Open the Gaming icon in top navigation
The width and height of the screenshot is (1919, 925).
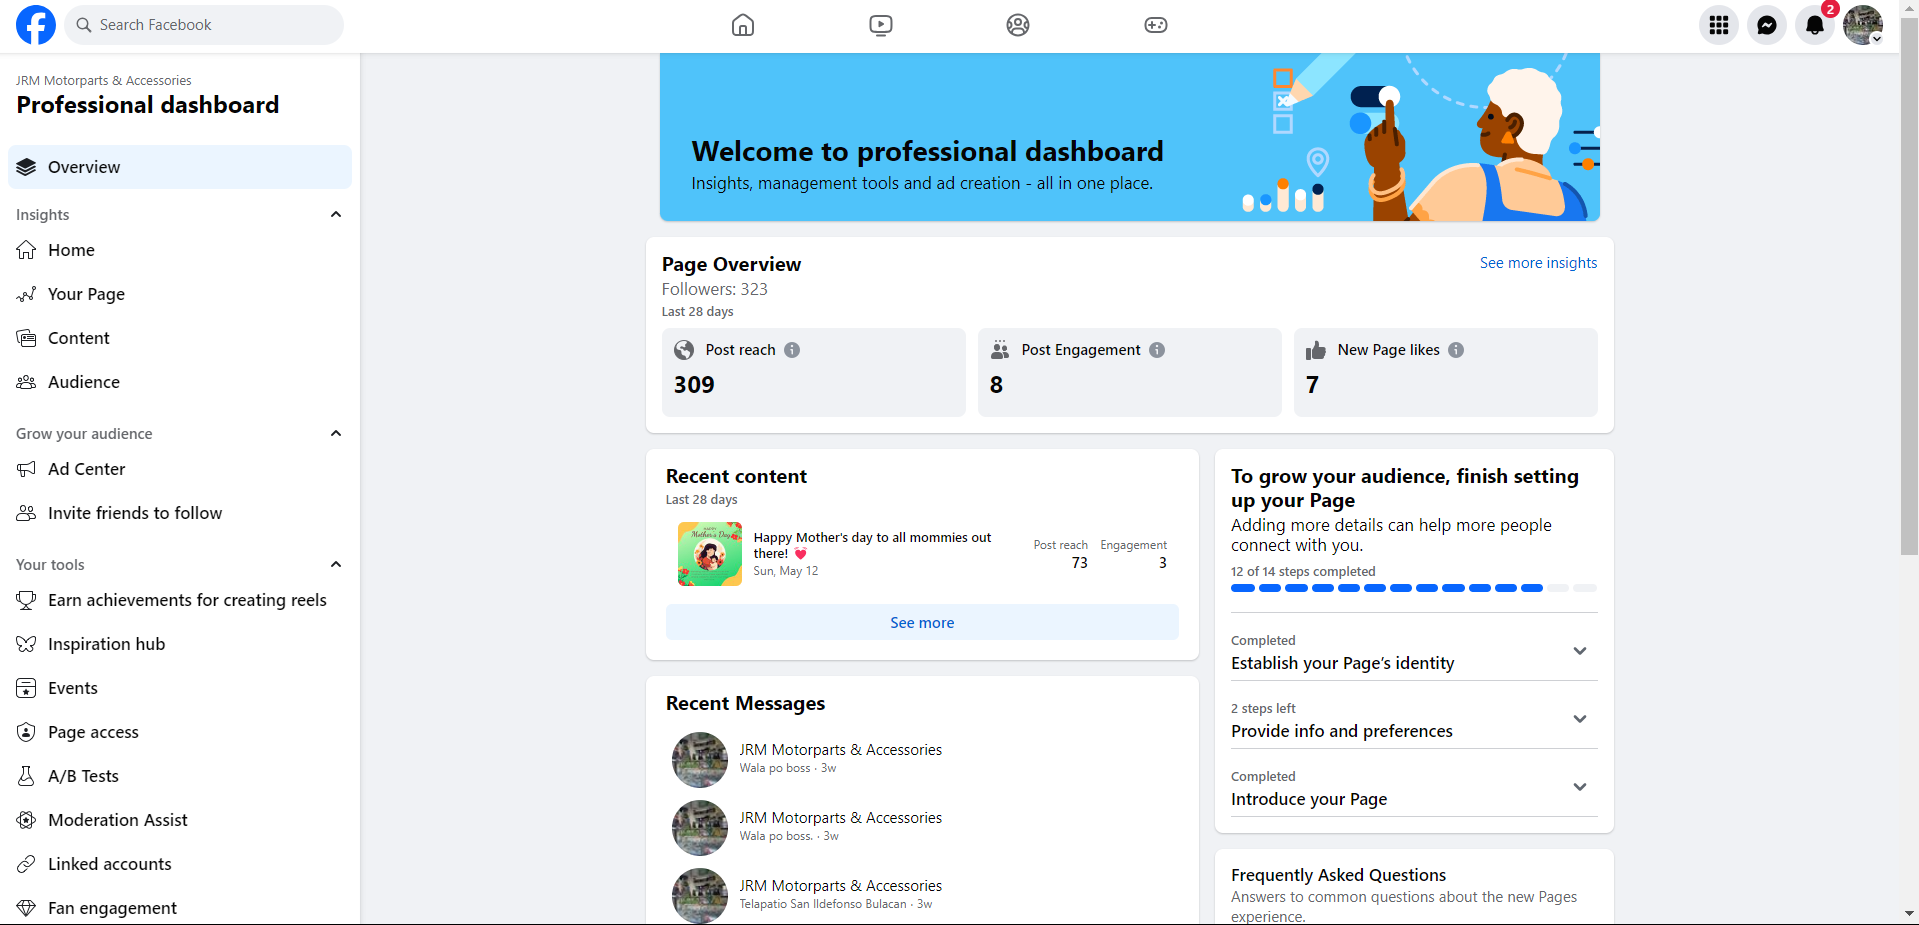pos(1156,25)
